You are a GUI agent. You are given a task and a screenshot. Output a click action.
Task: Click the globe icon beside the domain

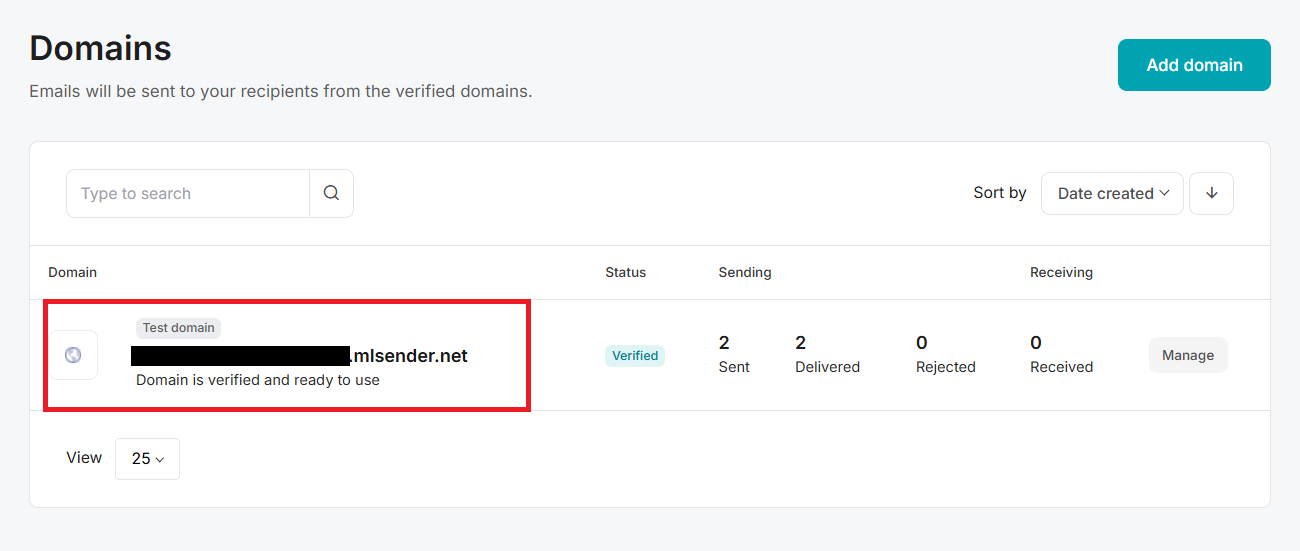coord(73,355)
